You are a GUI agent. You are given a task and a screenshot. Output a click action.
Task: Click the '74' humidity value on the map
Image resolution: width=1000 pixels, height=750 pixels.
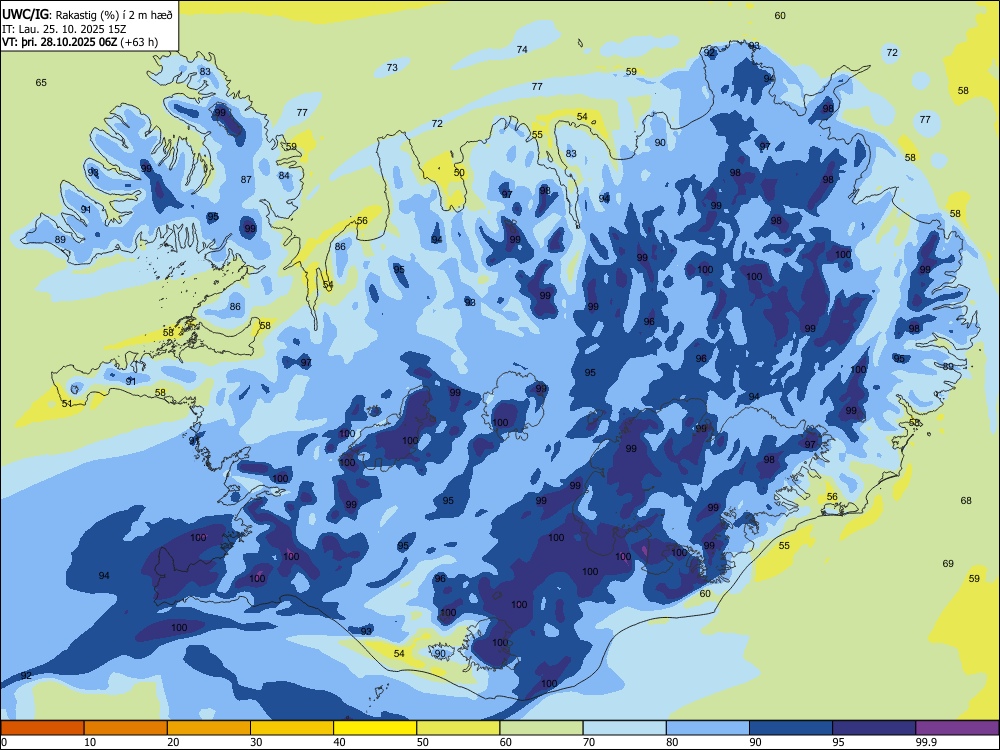click(522, 49)
